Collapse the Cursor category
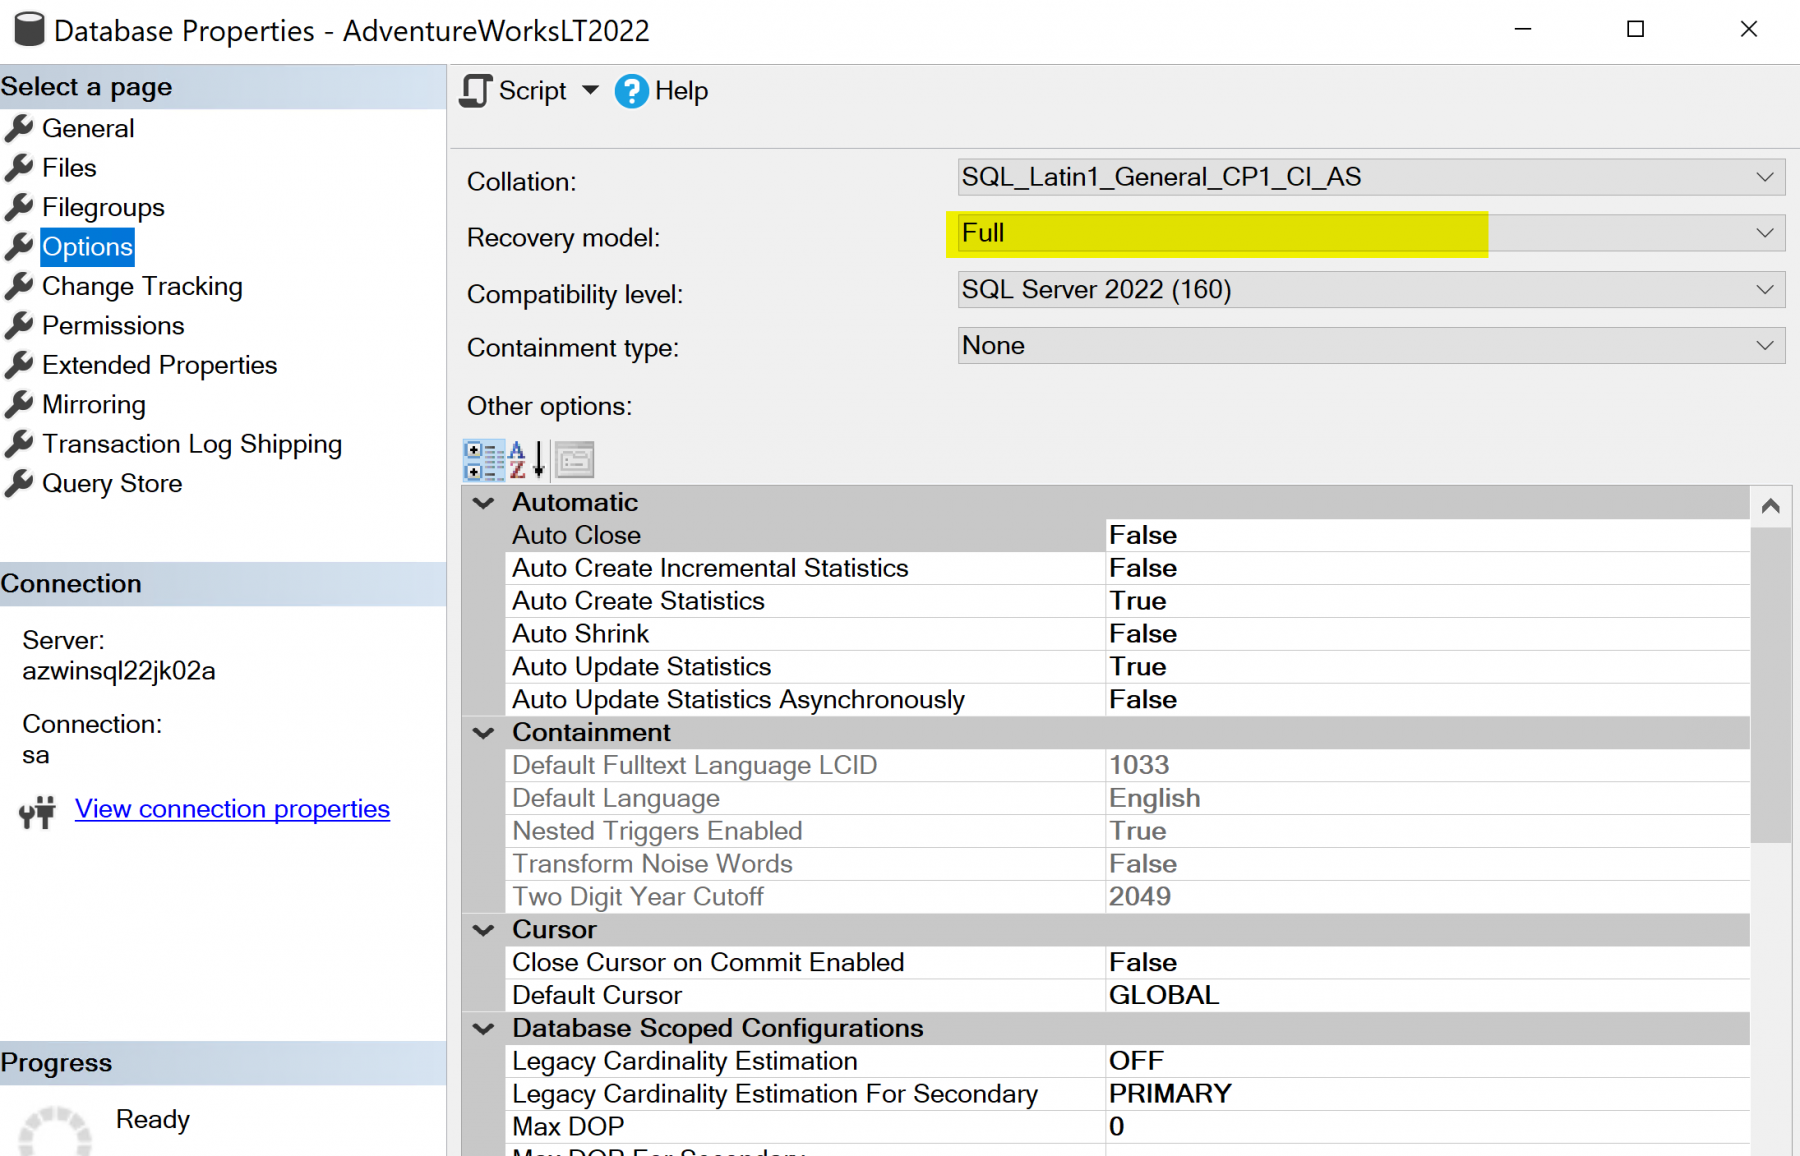 tap(484, 930)
